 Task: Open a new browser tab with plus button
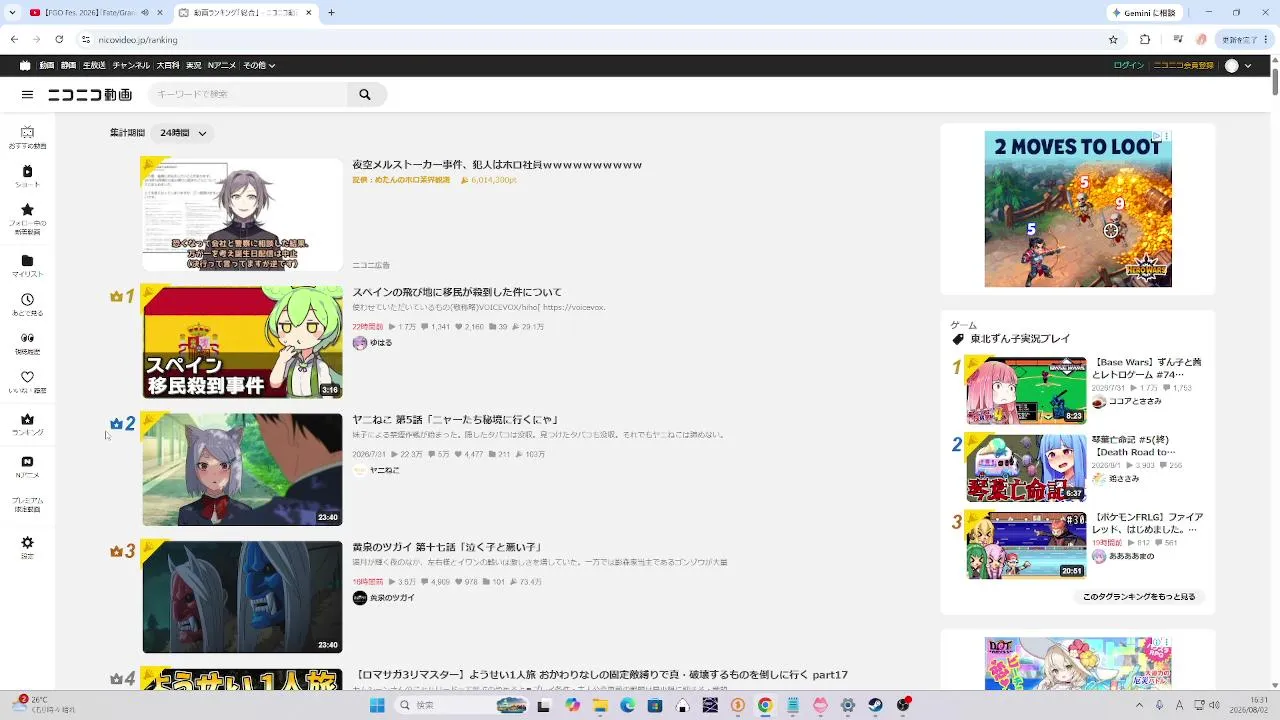(331, 13)
